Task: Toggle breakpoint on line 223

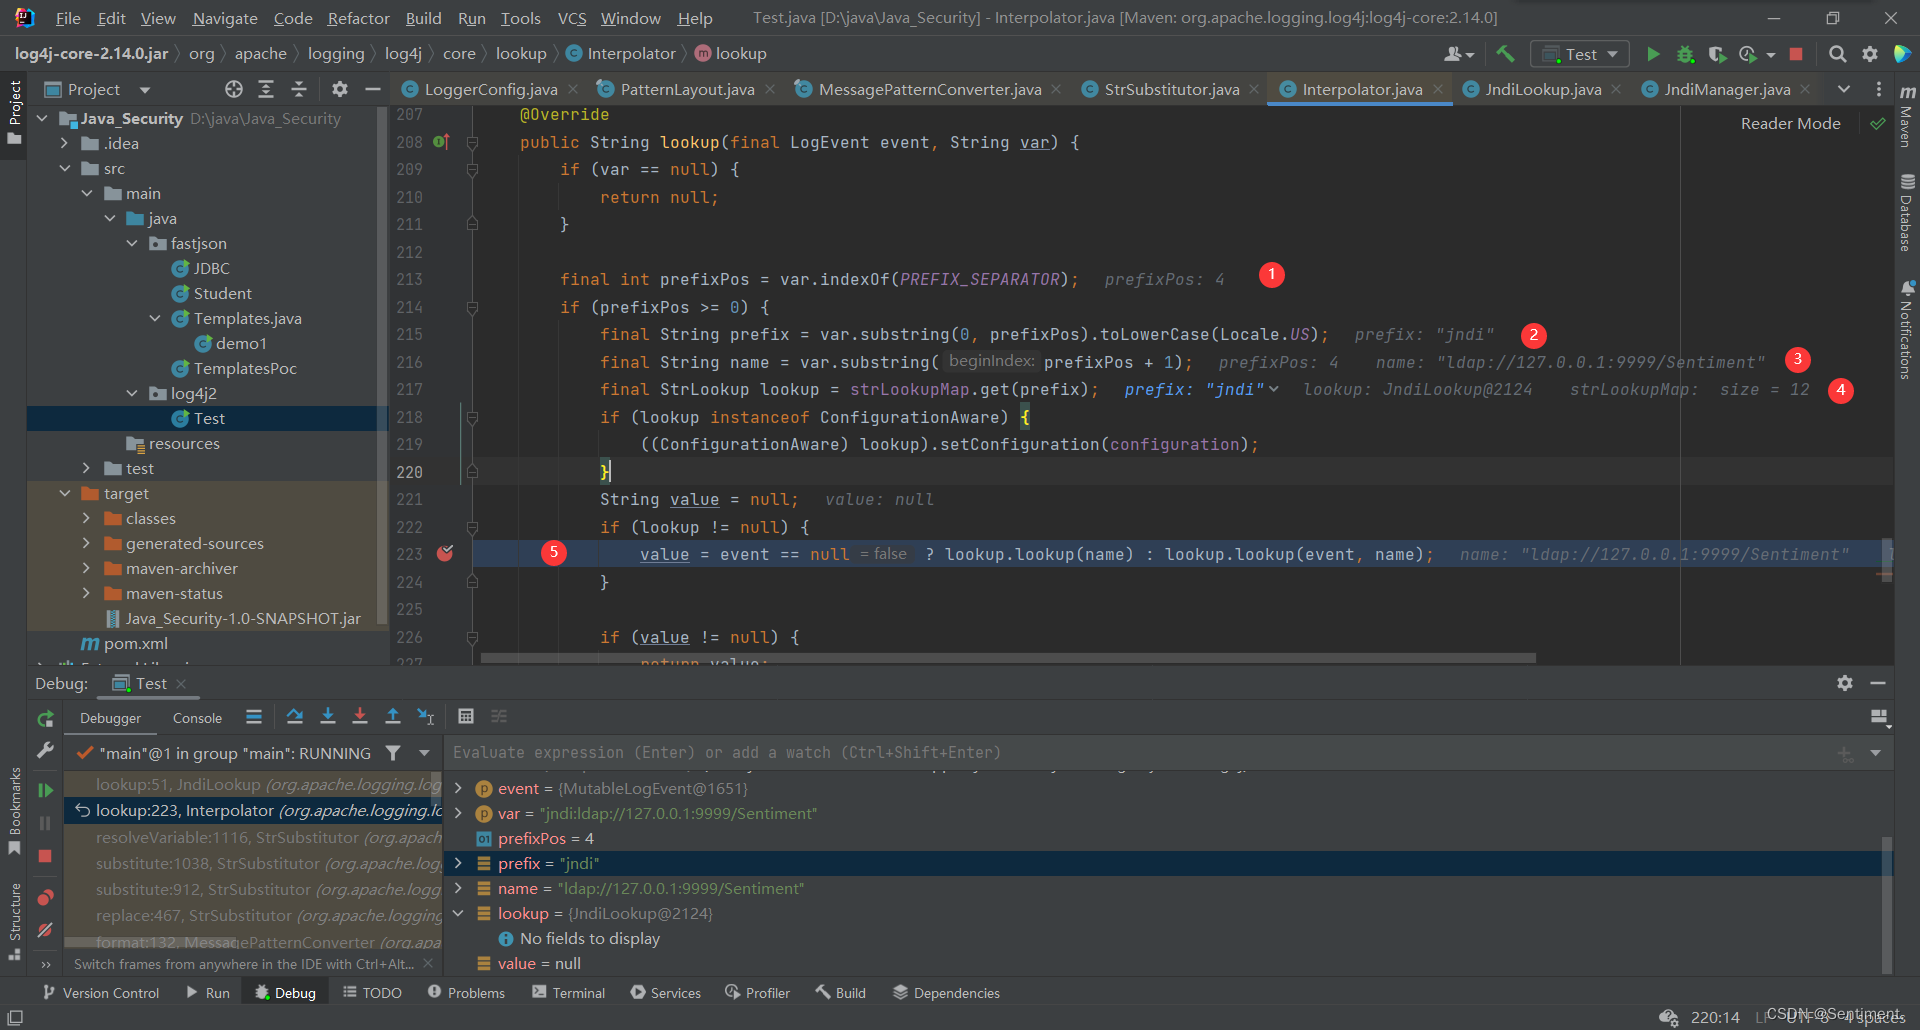Action: [x=445, y=553]
